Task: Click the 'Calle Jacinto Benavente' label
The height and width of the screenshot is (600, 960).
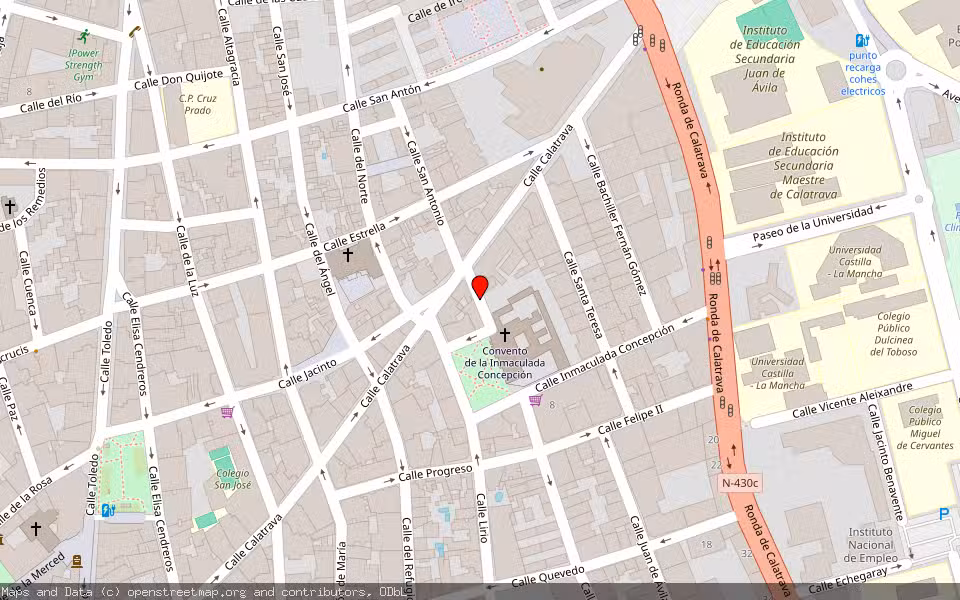Action: pos(885,462)
